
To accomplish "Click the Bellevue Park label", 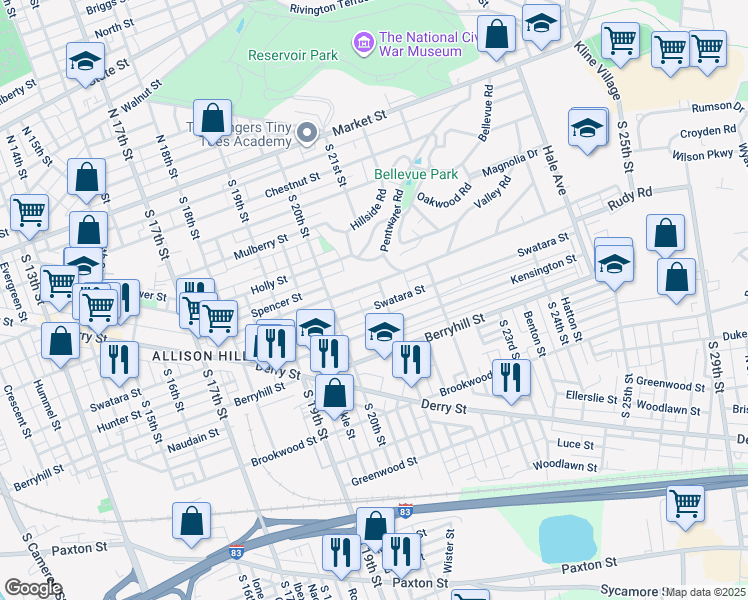I will 416,174.
